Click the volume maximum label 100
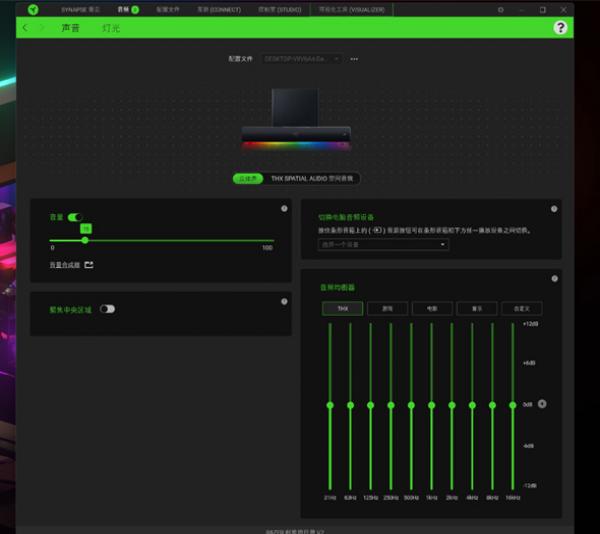This screenshot has width=600, height=534. (x=267, y=248)
